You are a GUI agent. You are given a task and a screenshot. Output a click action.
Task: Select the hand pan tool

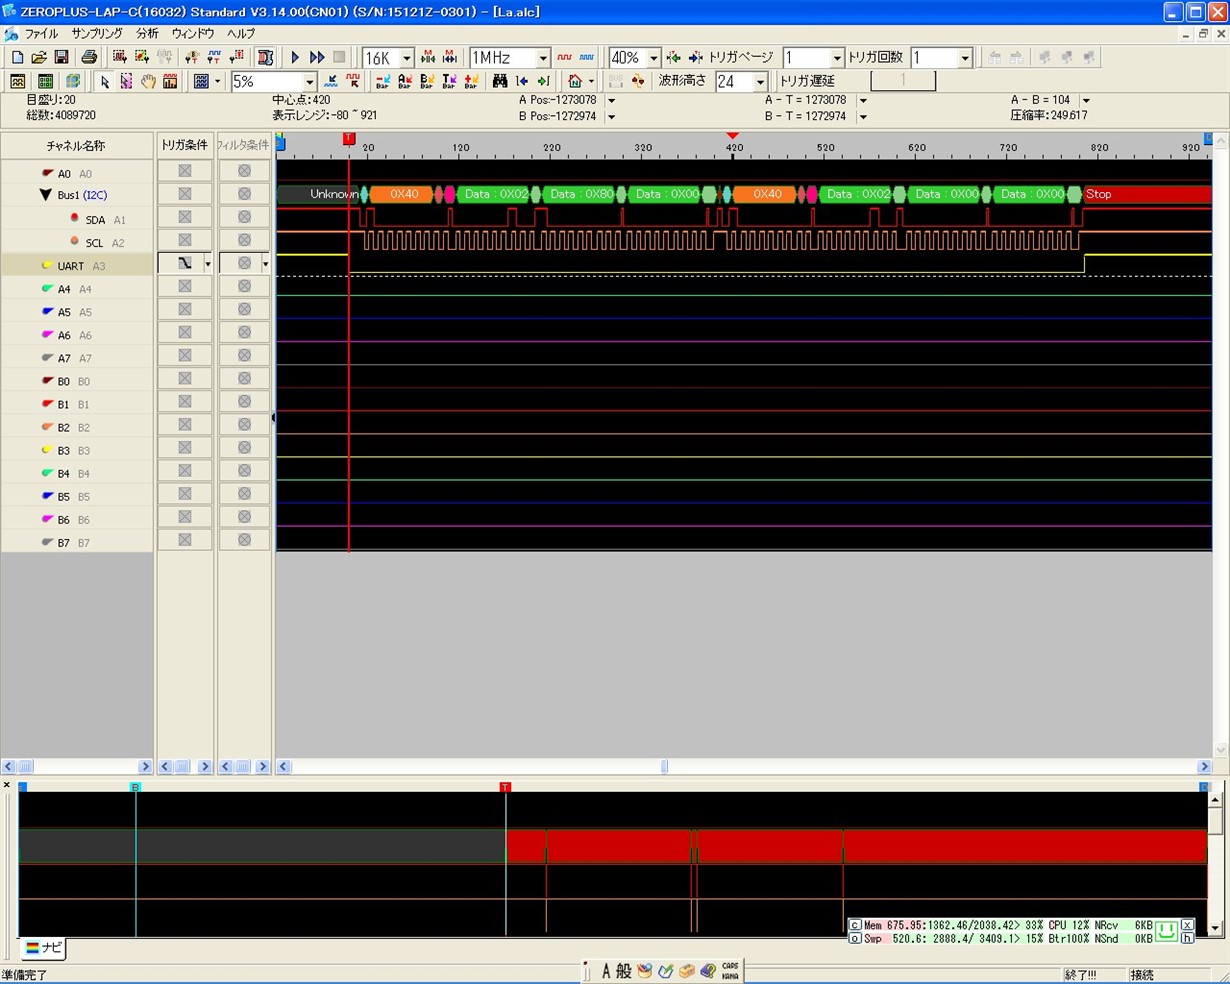click(148, 81)
